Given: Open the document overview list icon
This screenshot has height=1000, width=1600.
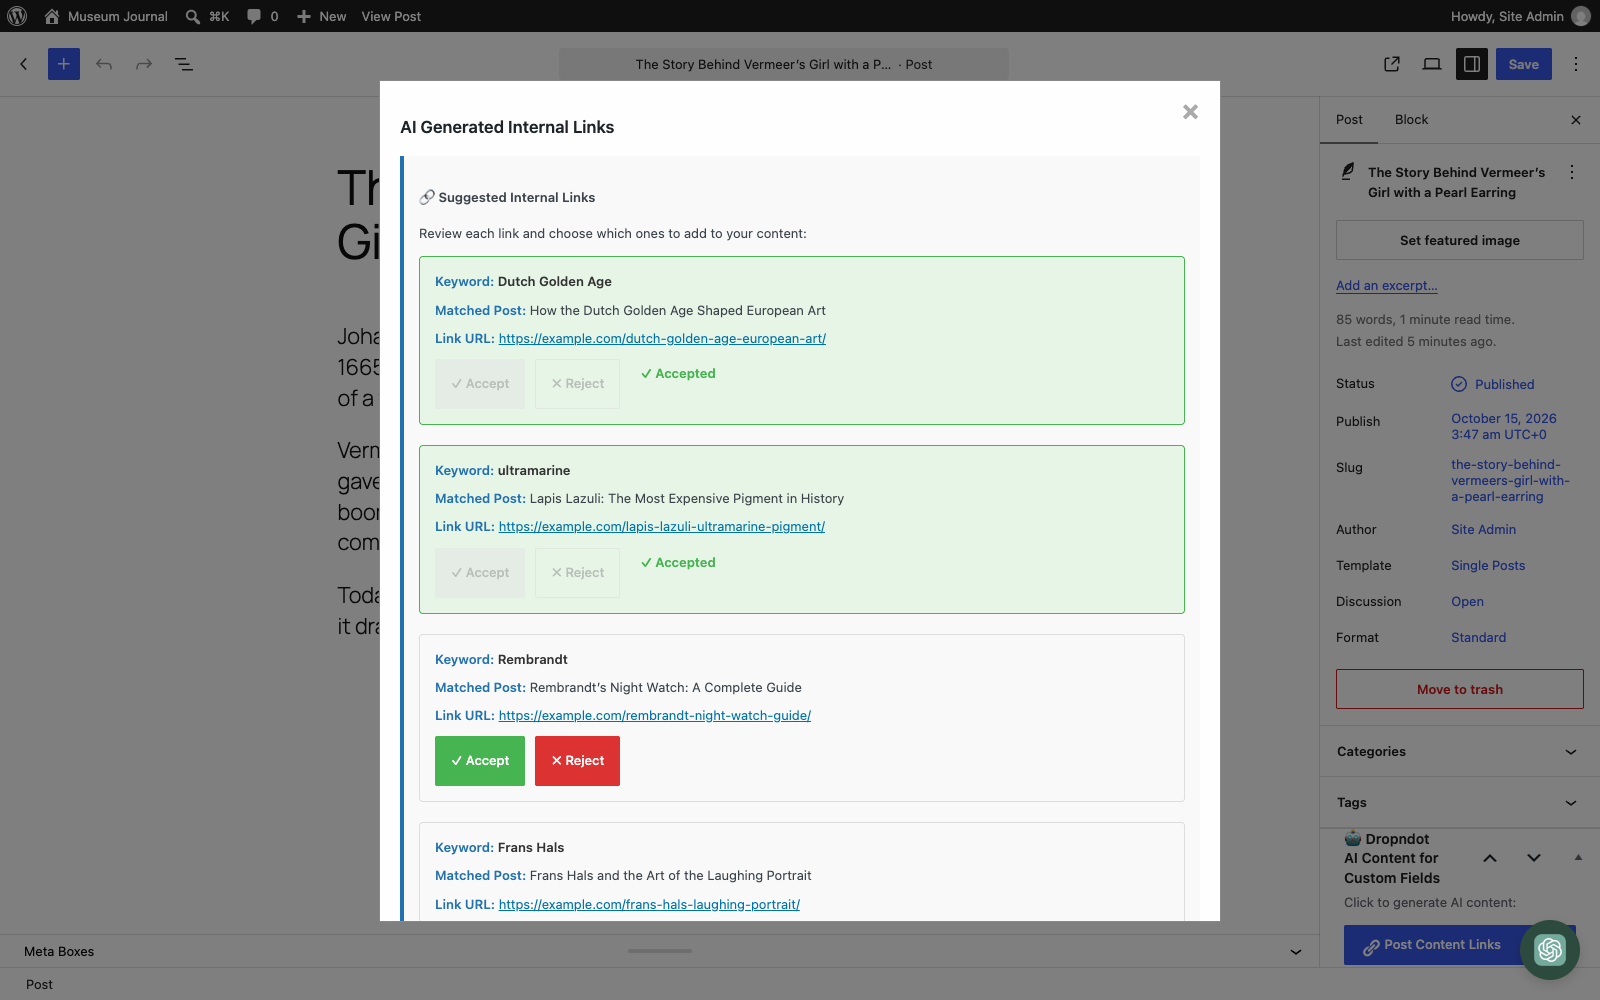Looking at the screenshot, I should tap(184, 64).
